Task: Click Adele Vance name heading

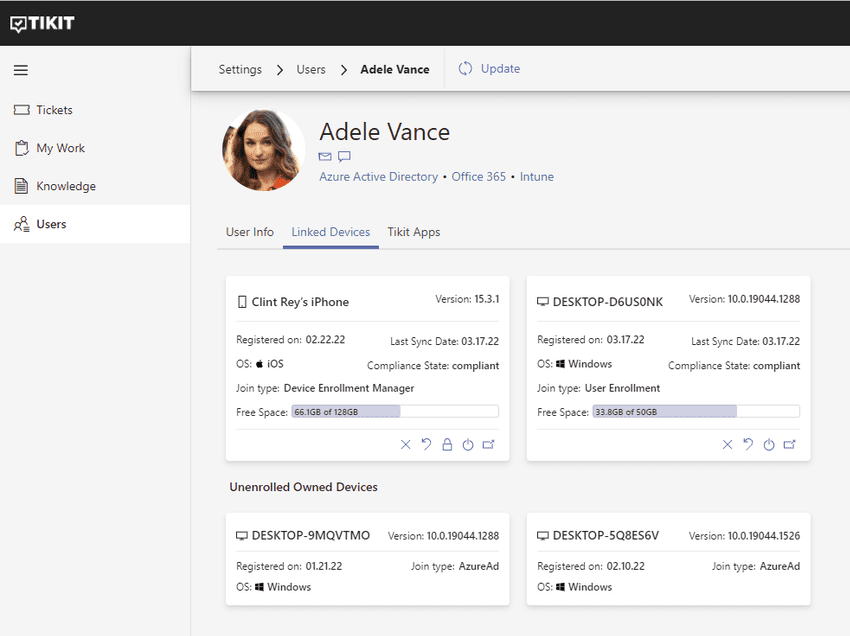Action: pyautogui.click(x=384, y=132)
